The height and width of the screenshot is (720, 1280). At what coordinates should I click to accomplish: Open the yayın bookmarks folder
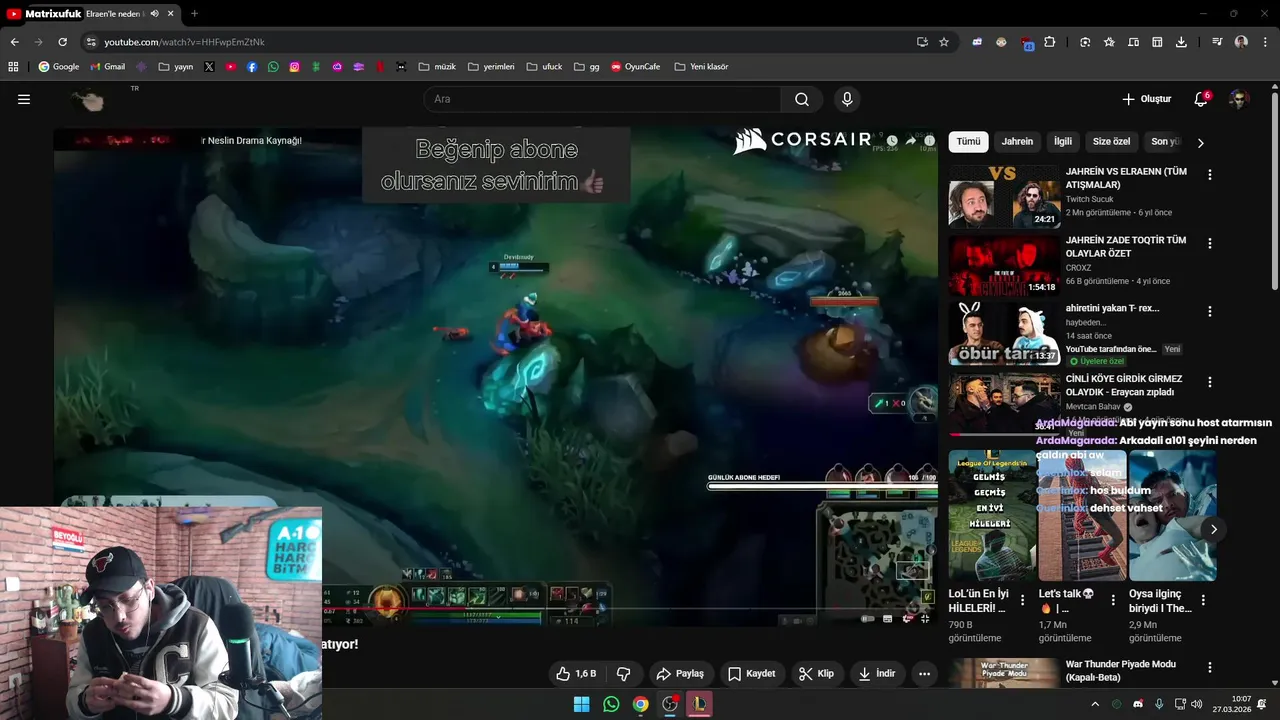[176, 67]
